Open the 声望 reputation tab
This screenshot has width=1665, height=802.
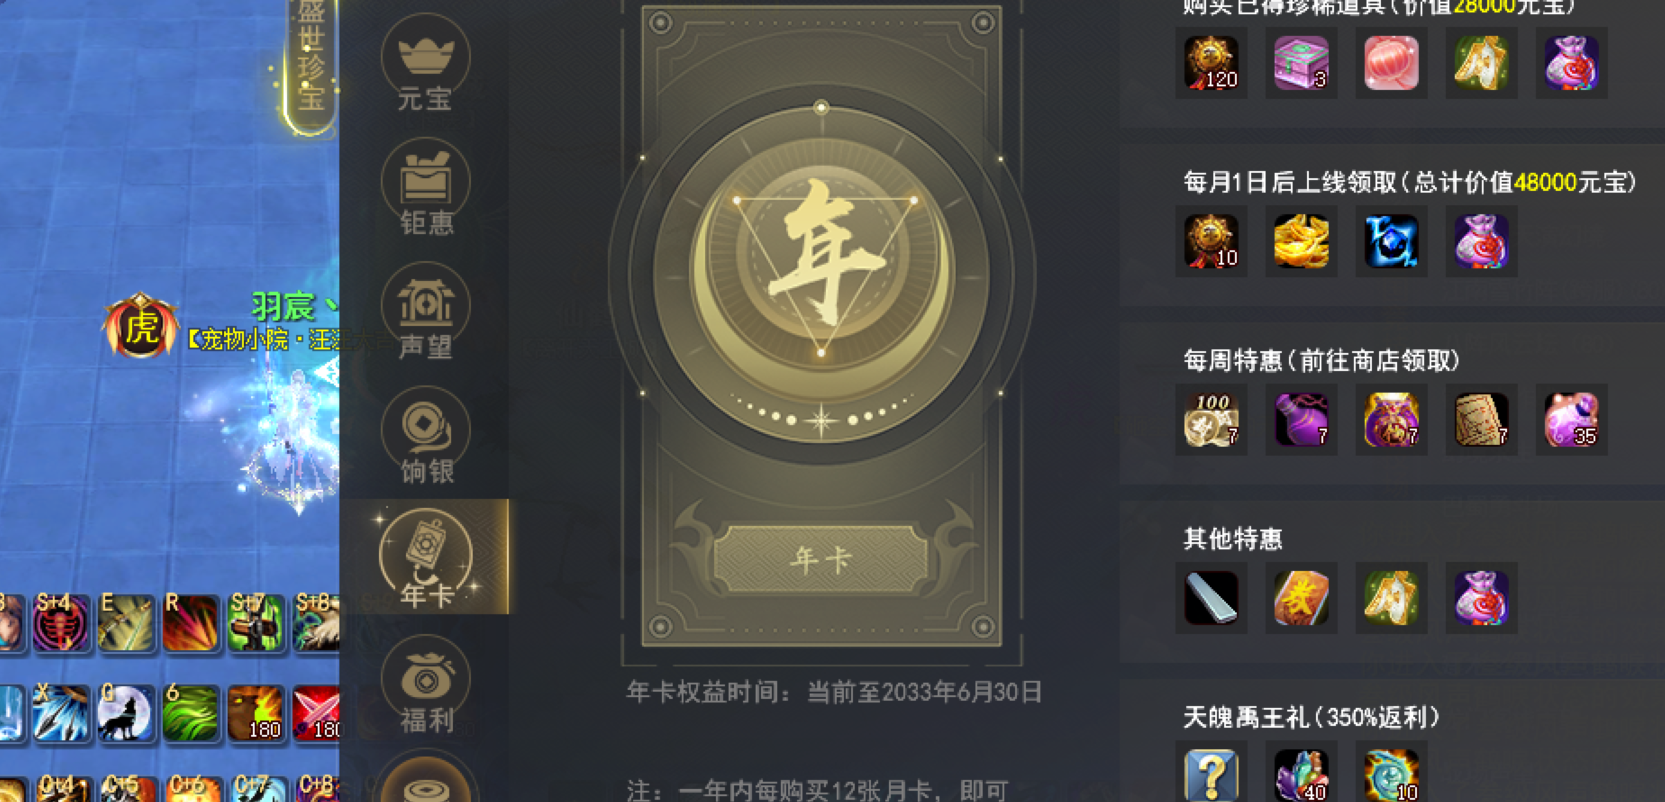click(x=425, y=311)
